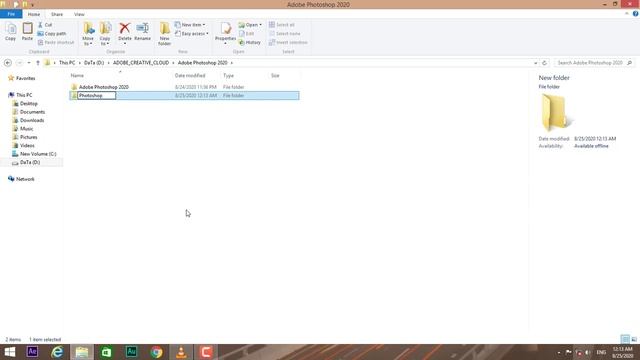
Task: Open VLC media player from the taskbar
Action: (181, 352)
